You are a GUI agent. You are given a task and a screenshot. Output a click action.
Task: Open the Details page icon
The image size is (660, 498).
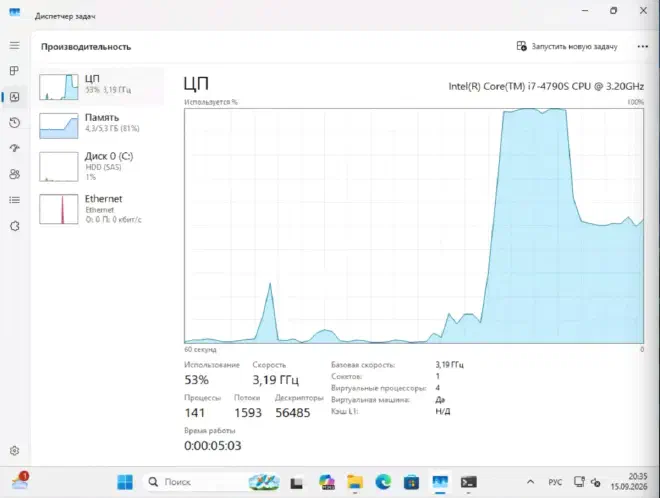tap(14, 200)
